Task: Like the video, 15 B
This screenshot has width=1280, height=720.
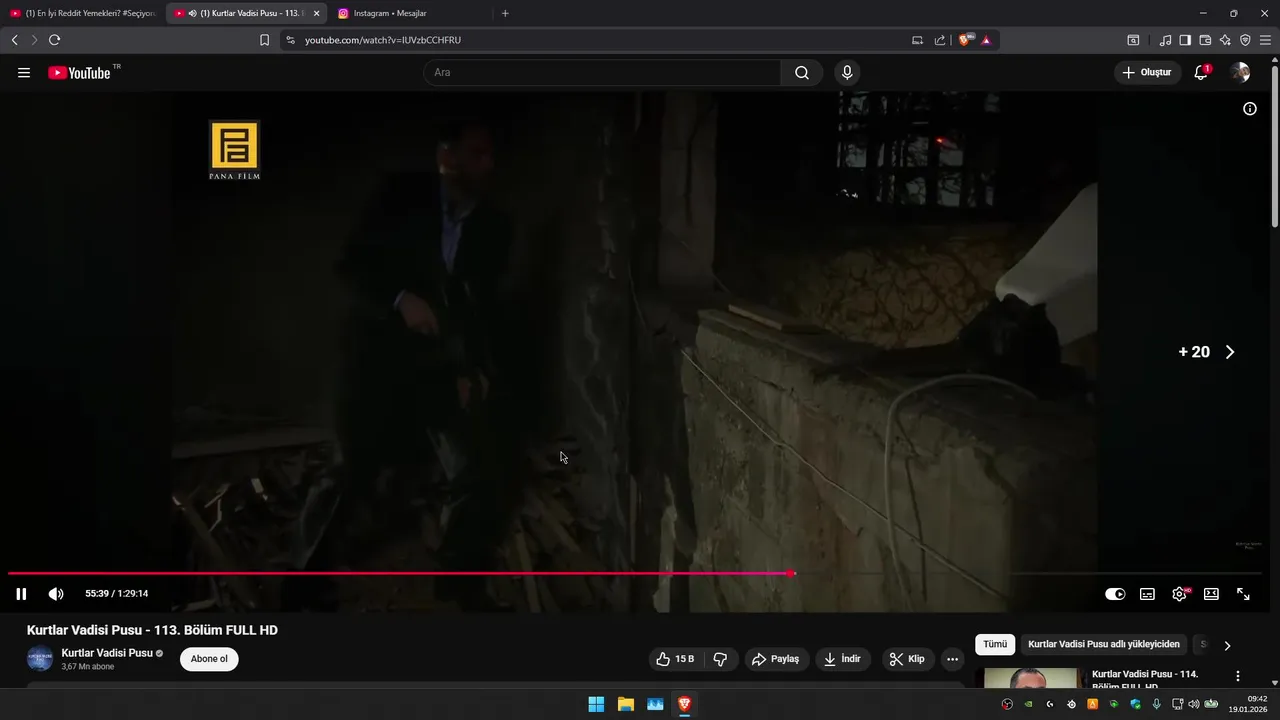Action: point(675,659)
